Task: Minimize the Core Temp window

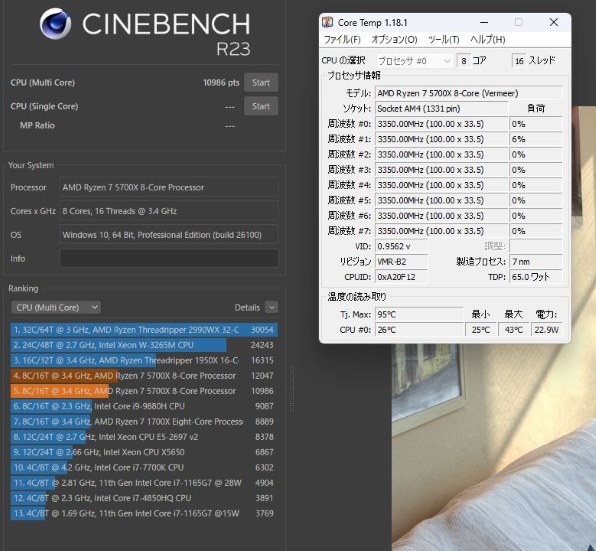Action: click(x=484, y=22)
